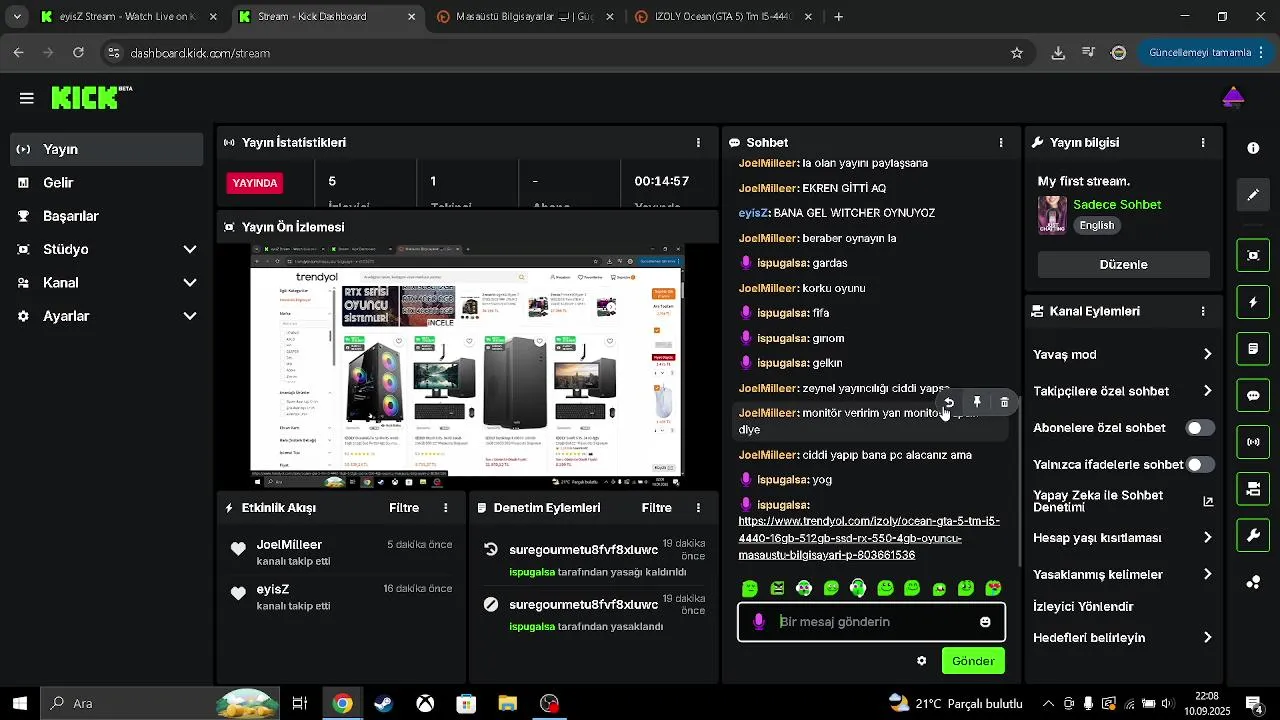This screenshot has width=1280, height=720.
Task: Open the Steam icon in the Windows taskbar
Action: pos(383,703)
